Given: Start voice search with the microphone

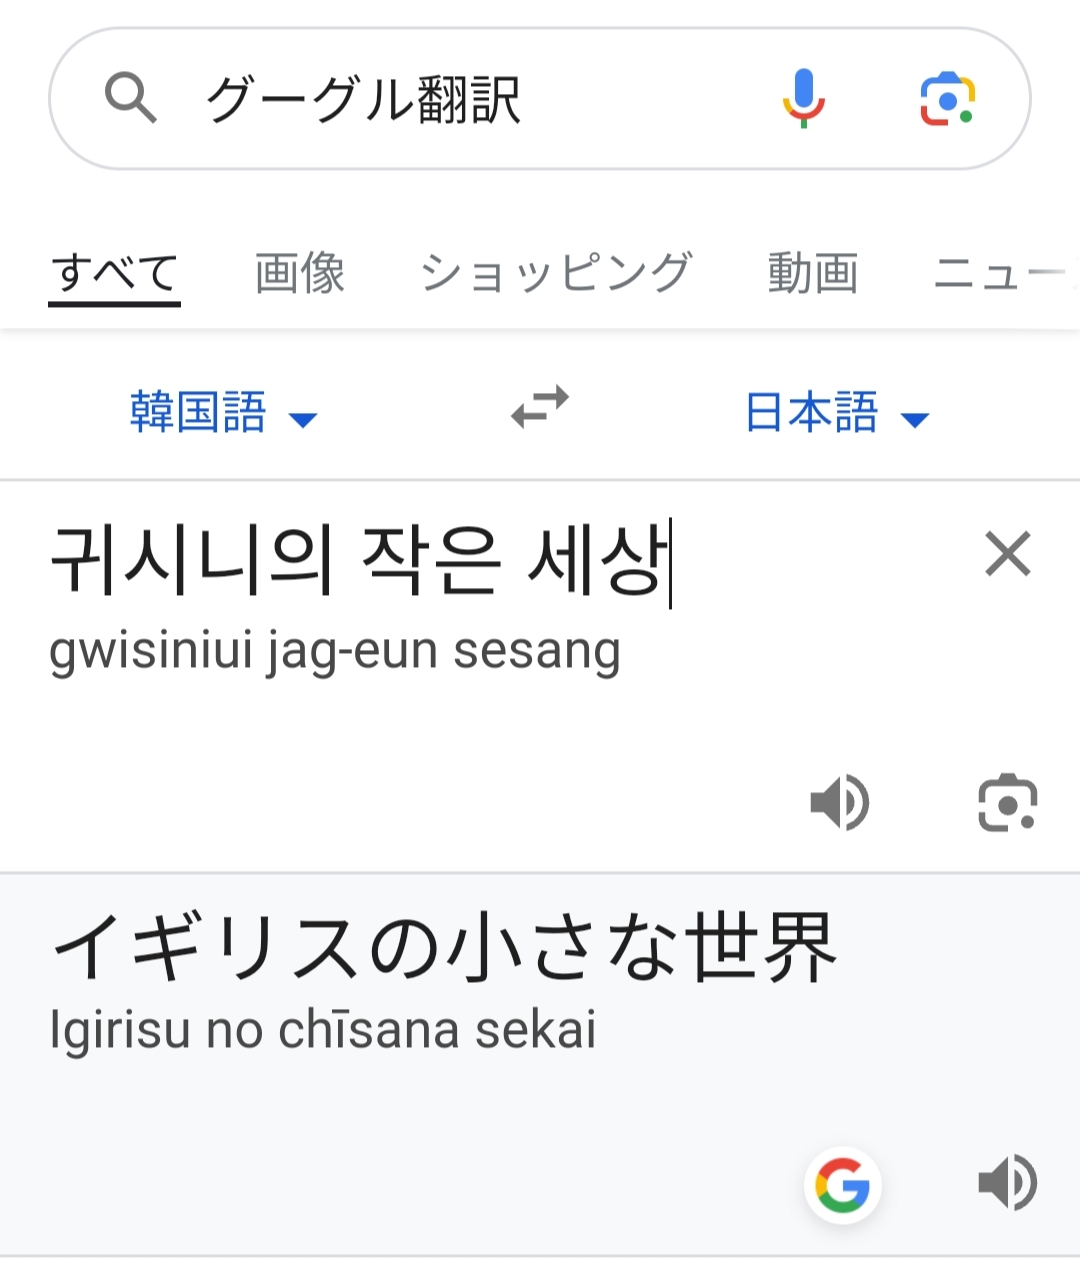Looking at the screenshot, I should 803,98.
